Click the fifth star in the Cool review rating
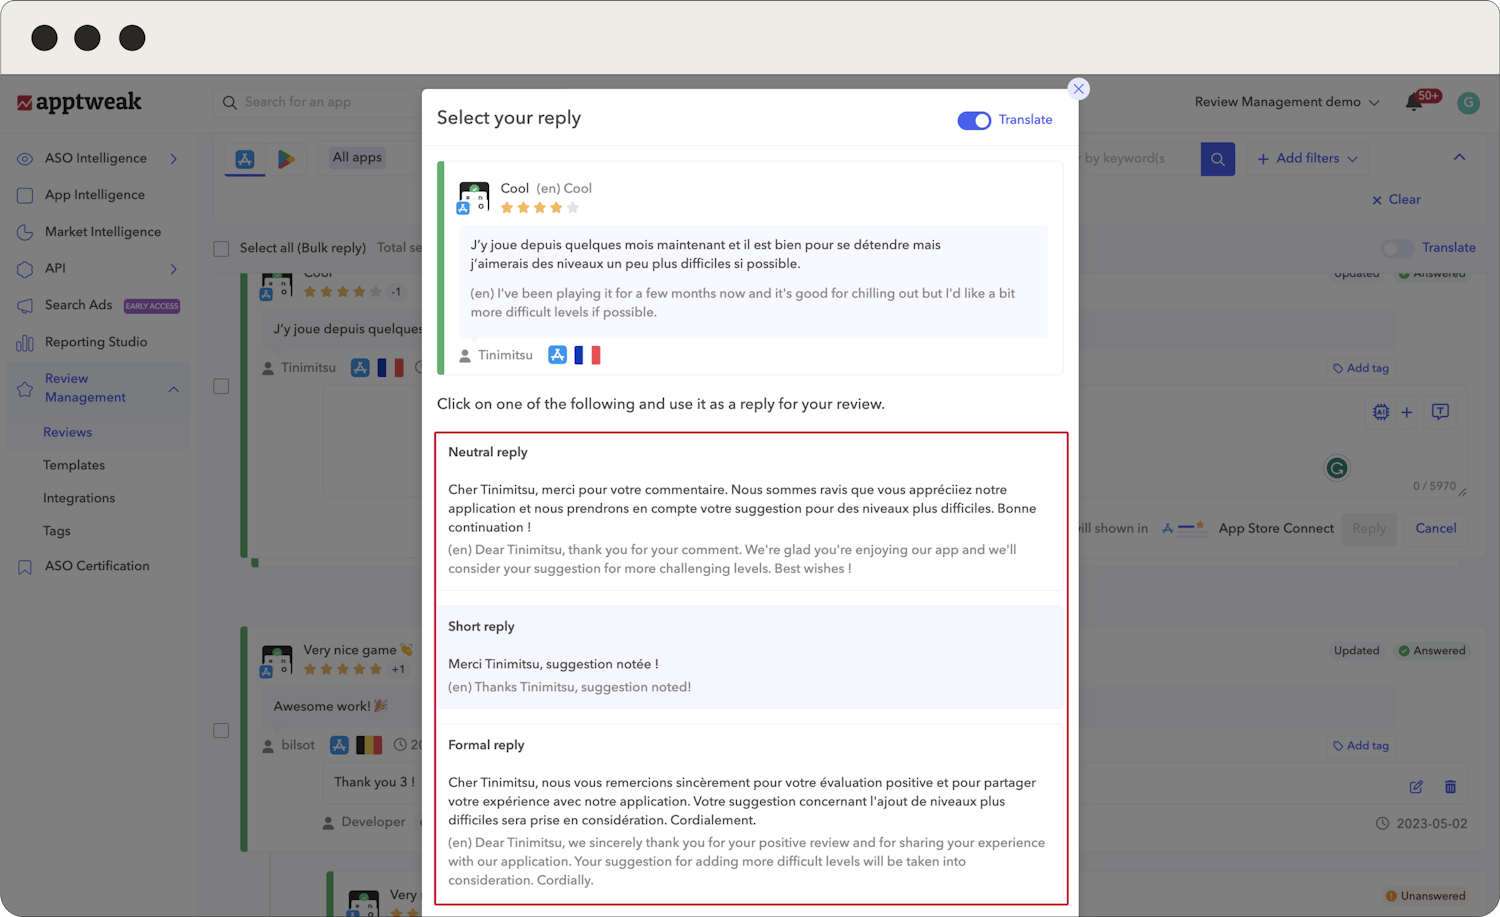This screenshot has width=1500, height=917. (x=571, y=207)
